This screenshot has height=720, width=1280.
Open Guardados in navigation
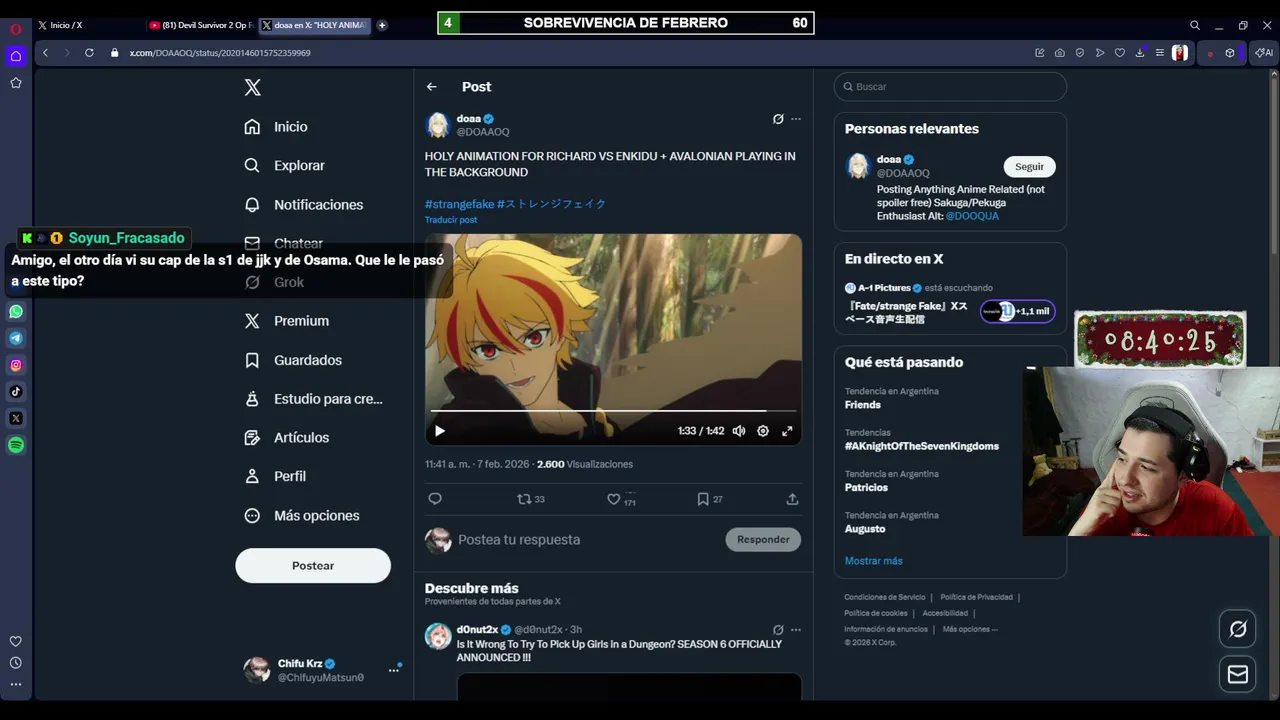tap(293, 360)
